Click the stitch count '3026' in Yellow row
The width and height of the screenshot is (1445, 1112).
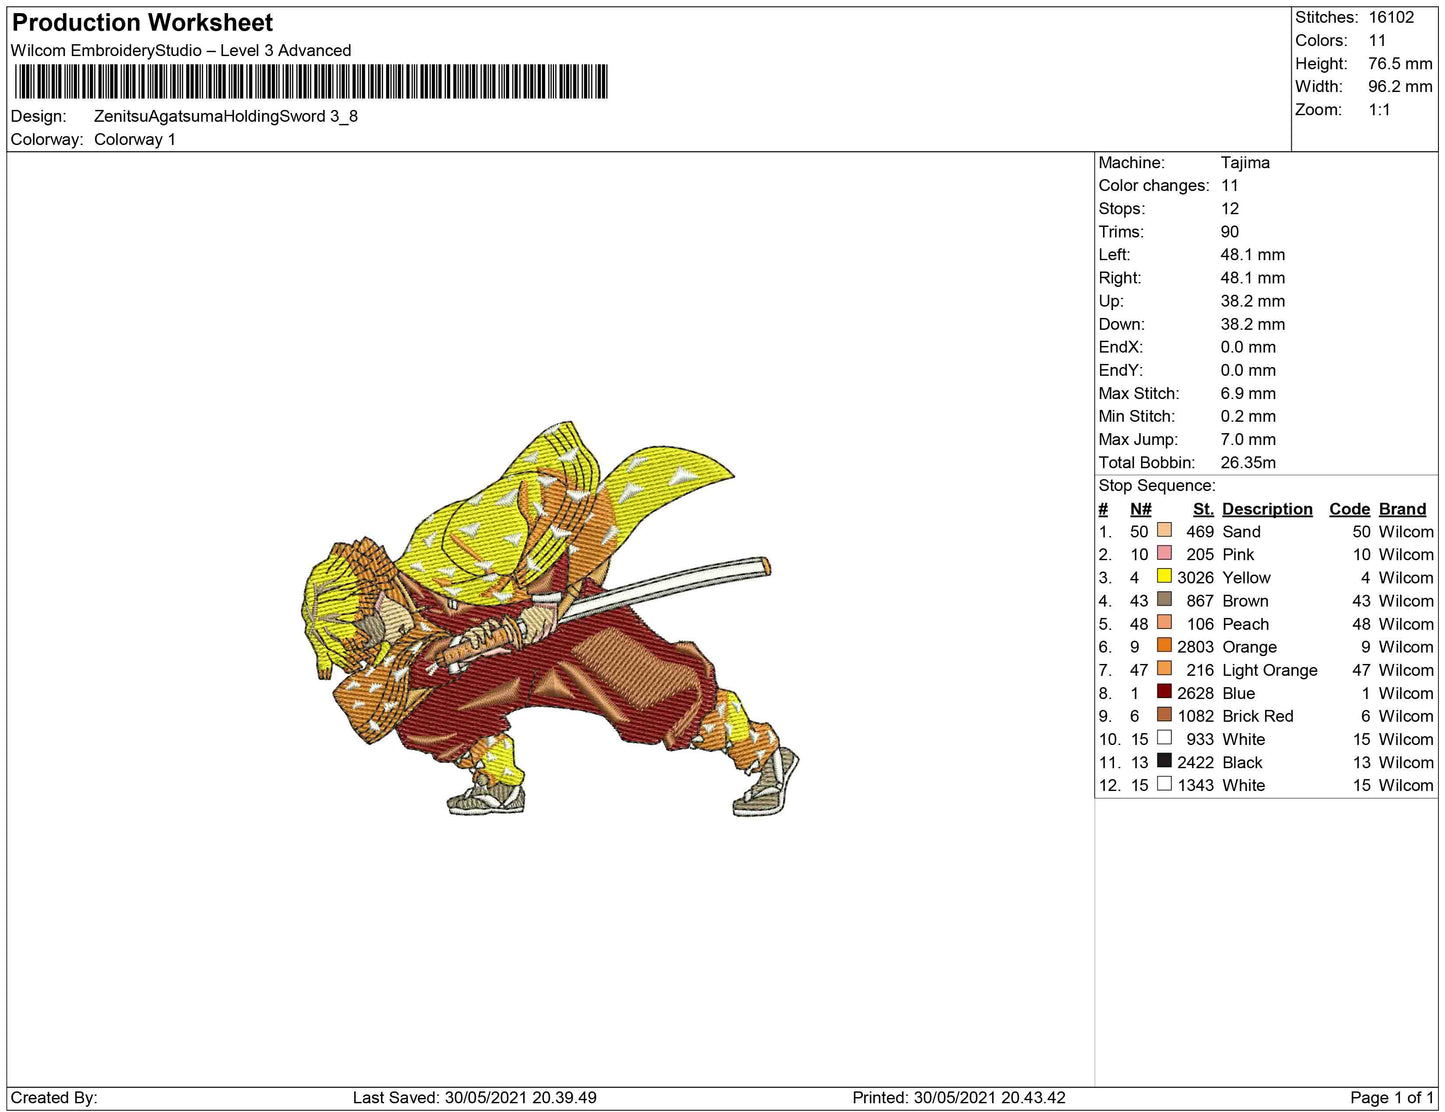tap(1195, 577)
